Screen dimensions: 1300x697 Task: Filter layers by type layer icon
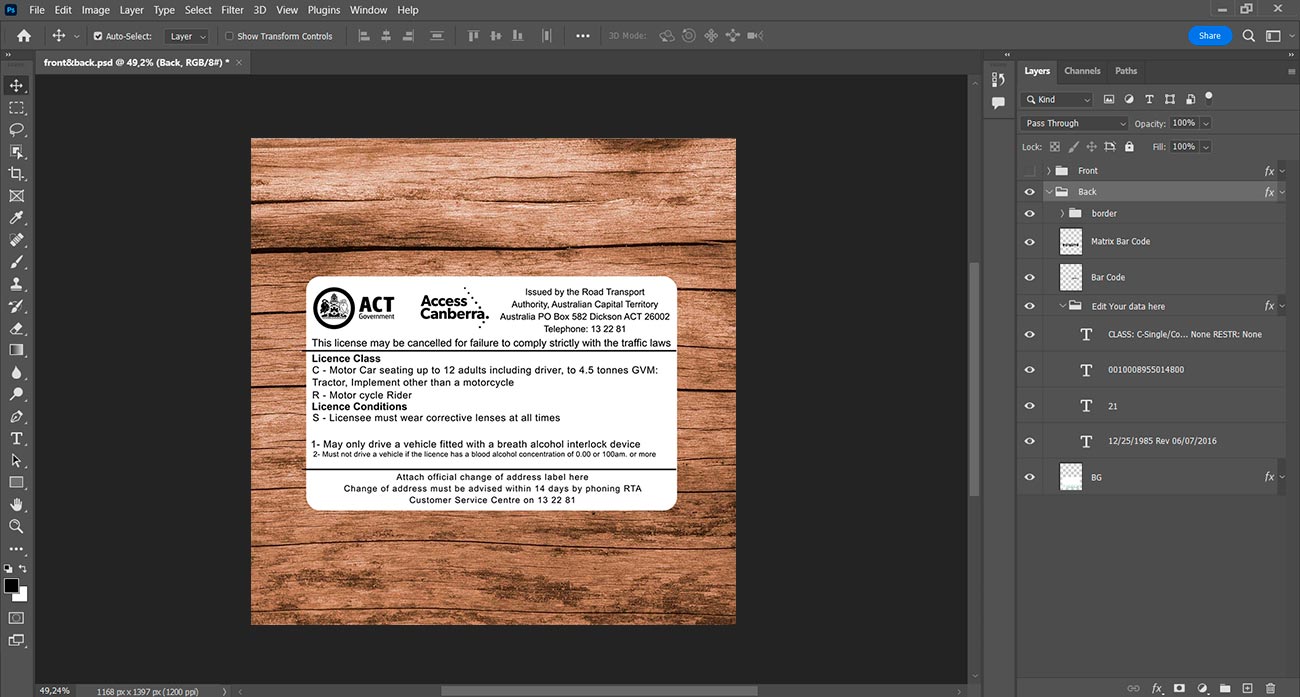[x=1149, y=99]
